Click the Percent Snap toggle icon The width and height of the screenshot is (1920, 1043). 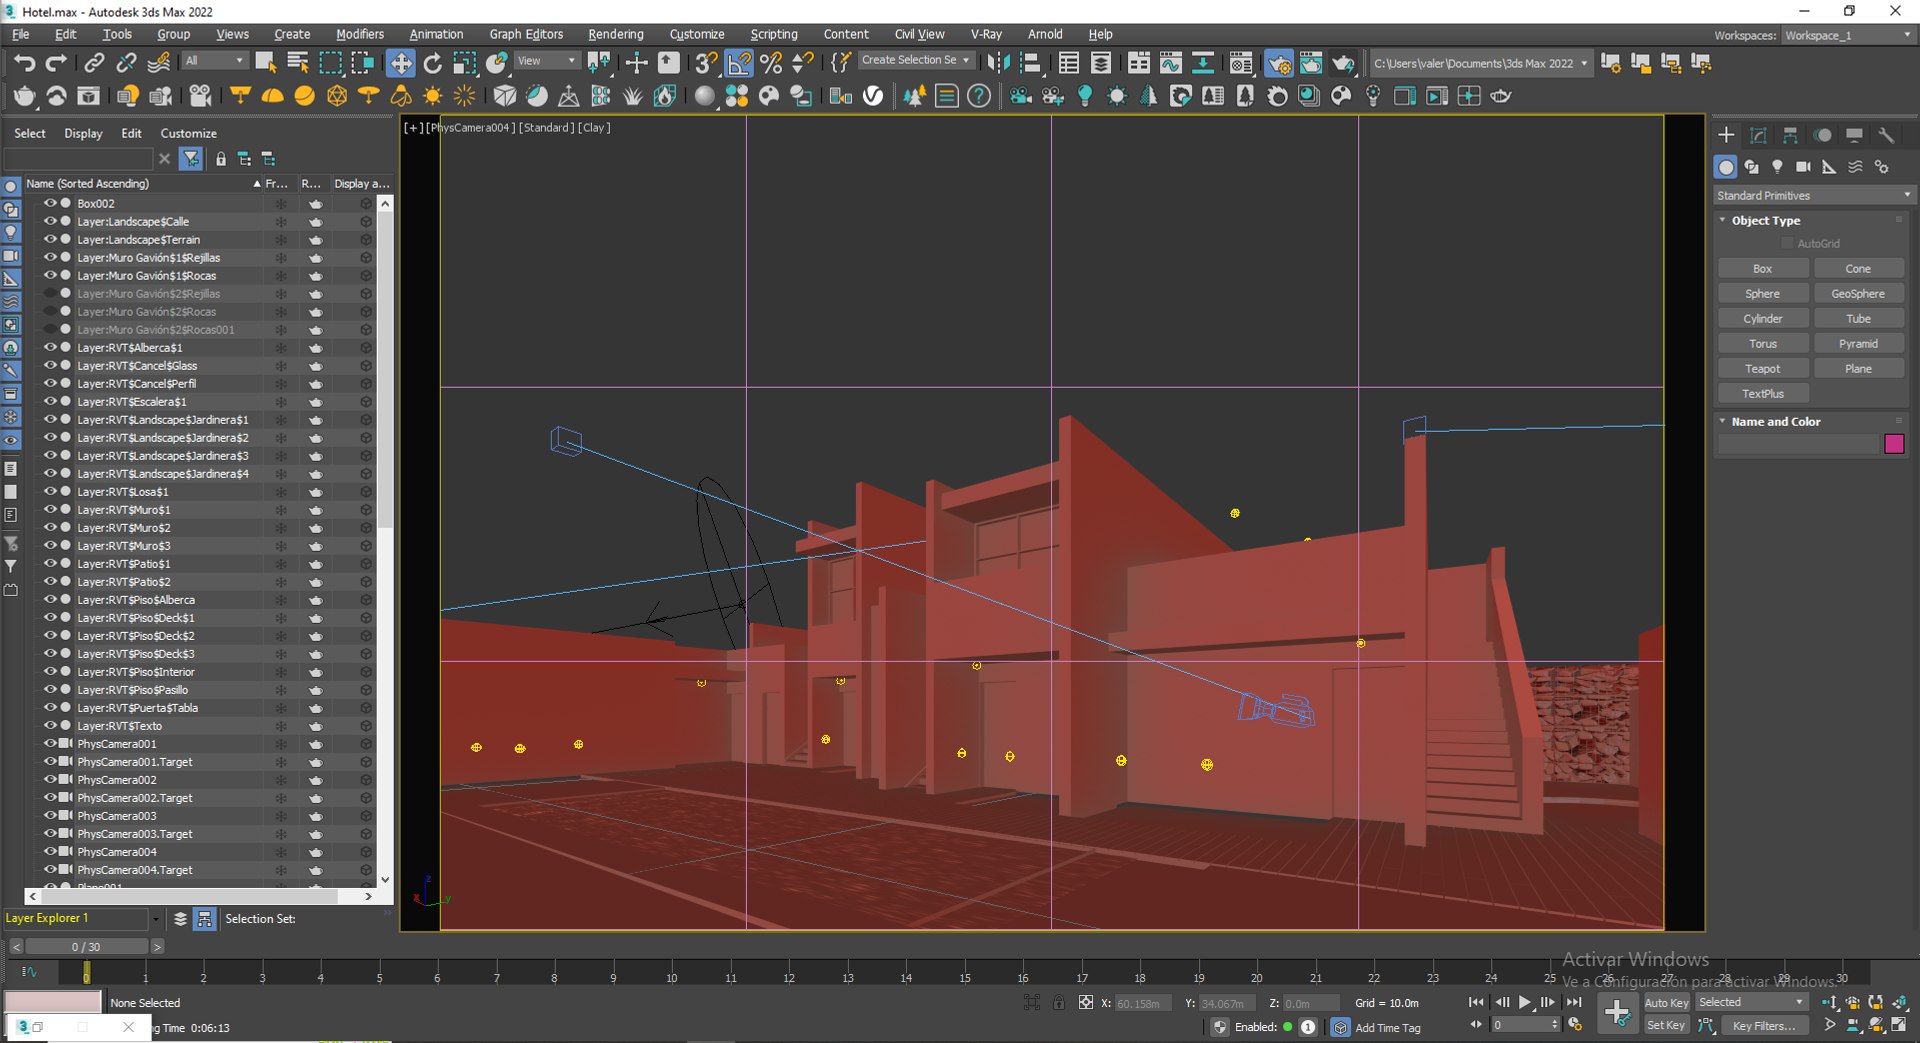click(x=771, y=63)
